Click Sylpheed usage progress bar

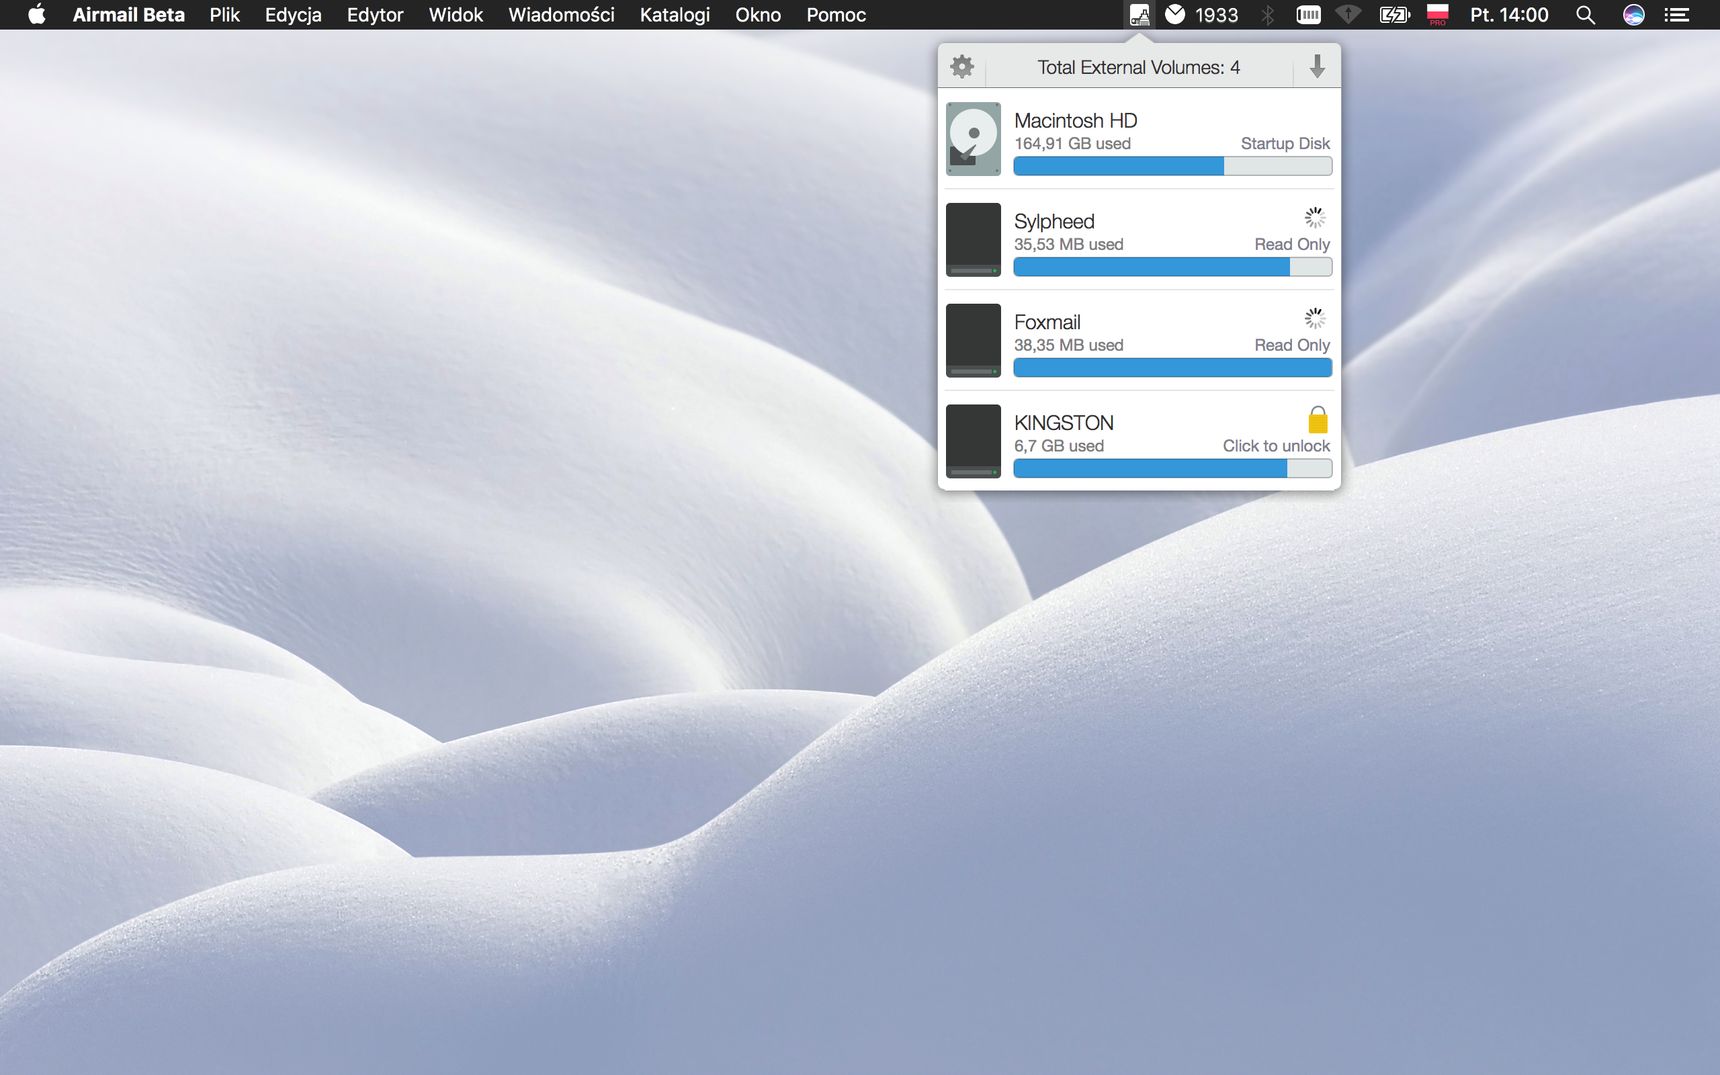pos(1172,267)
